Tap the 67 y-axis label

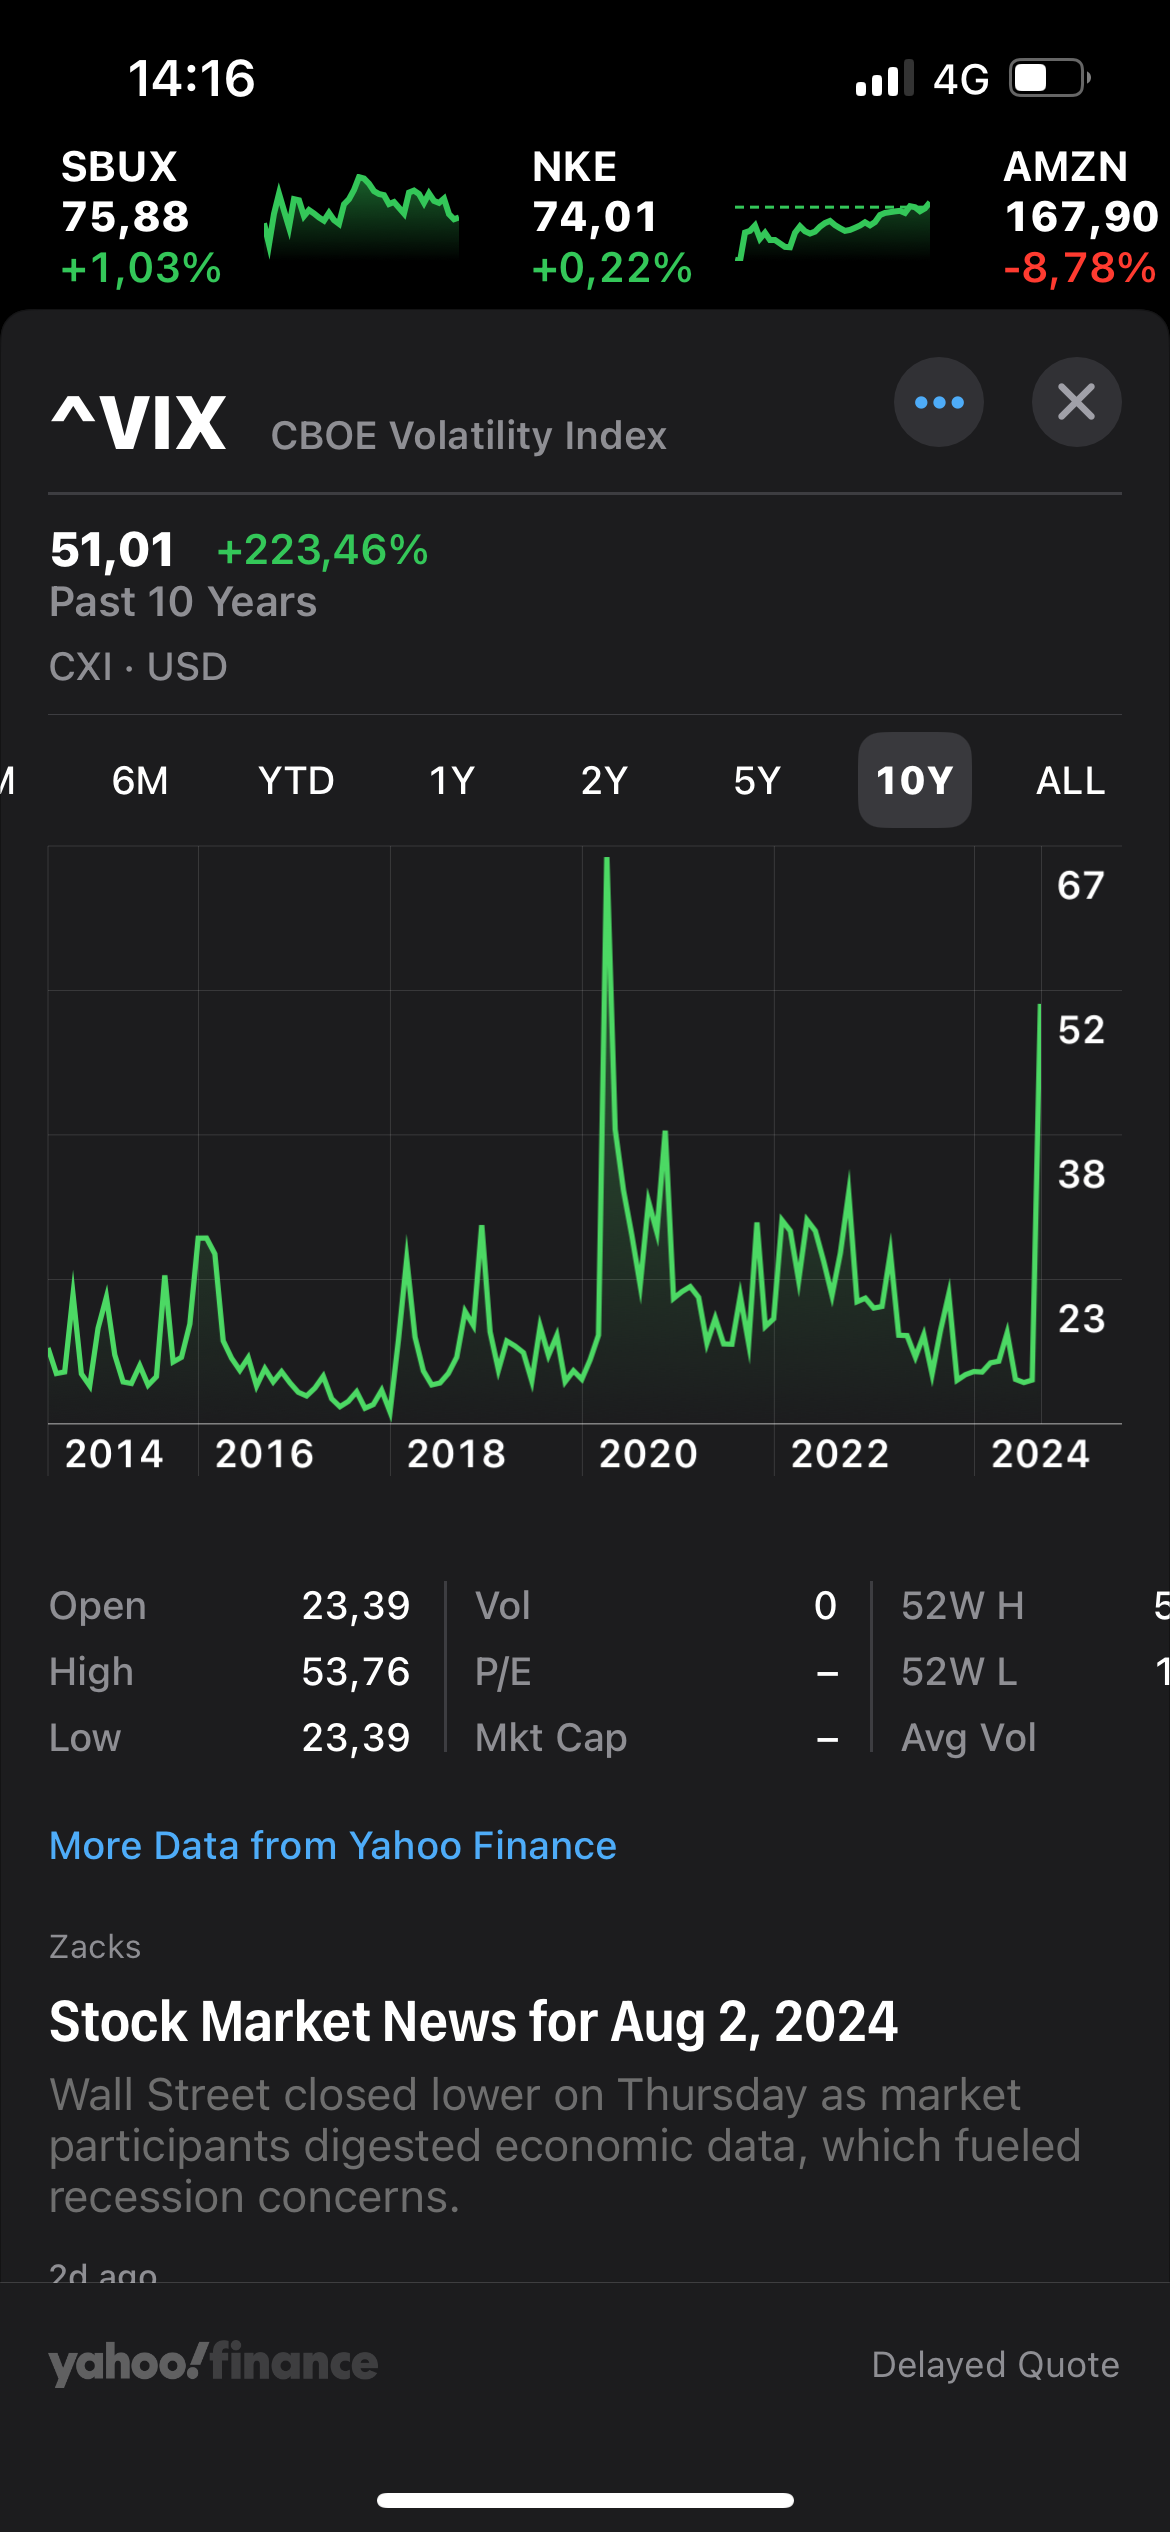[x=1081, y=885]
